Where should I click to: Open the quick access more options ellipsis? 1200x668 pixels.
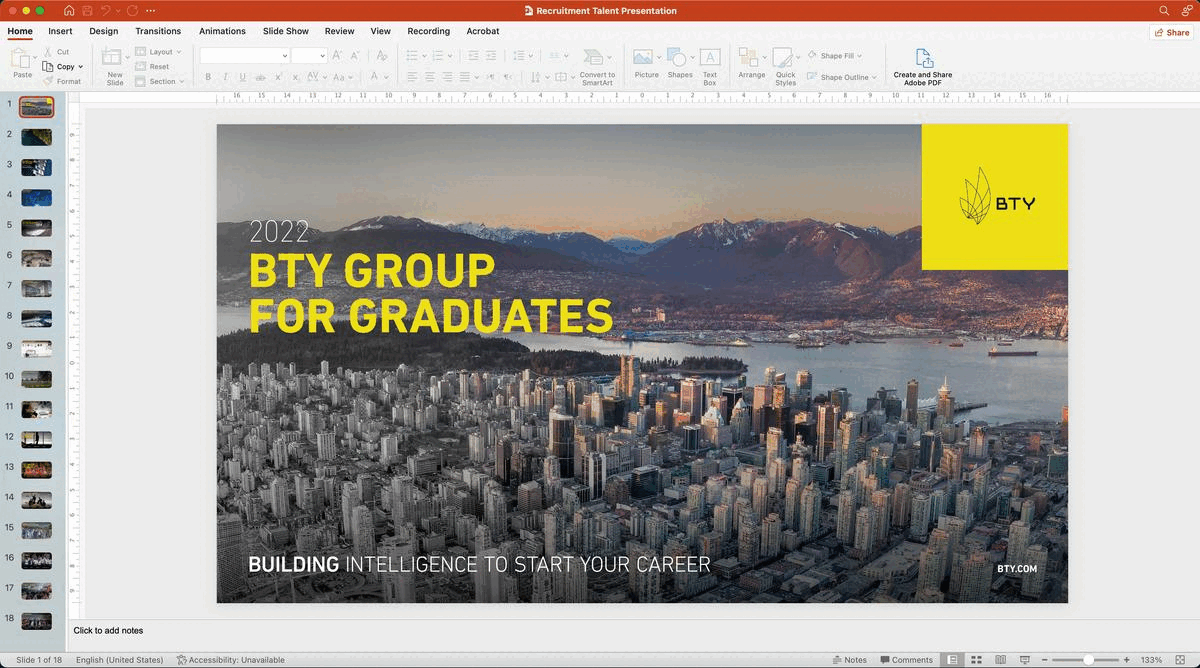pyautogui.click(x=150, y=10)
